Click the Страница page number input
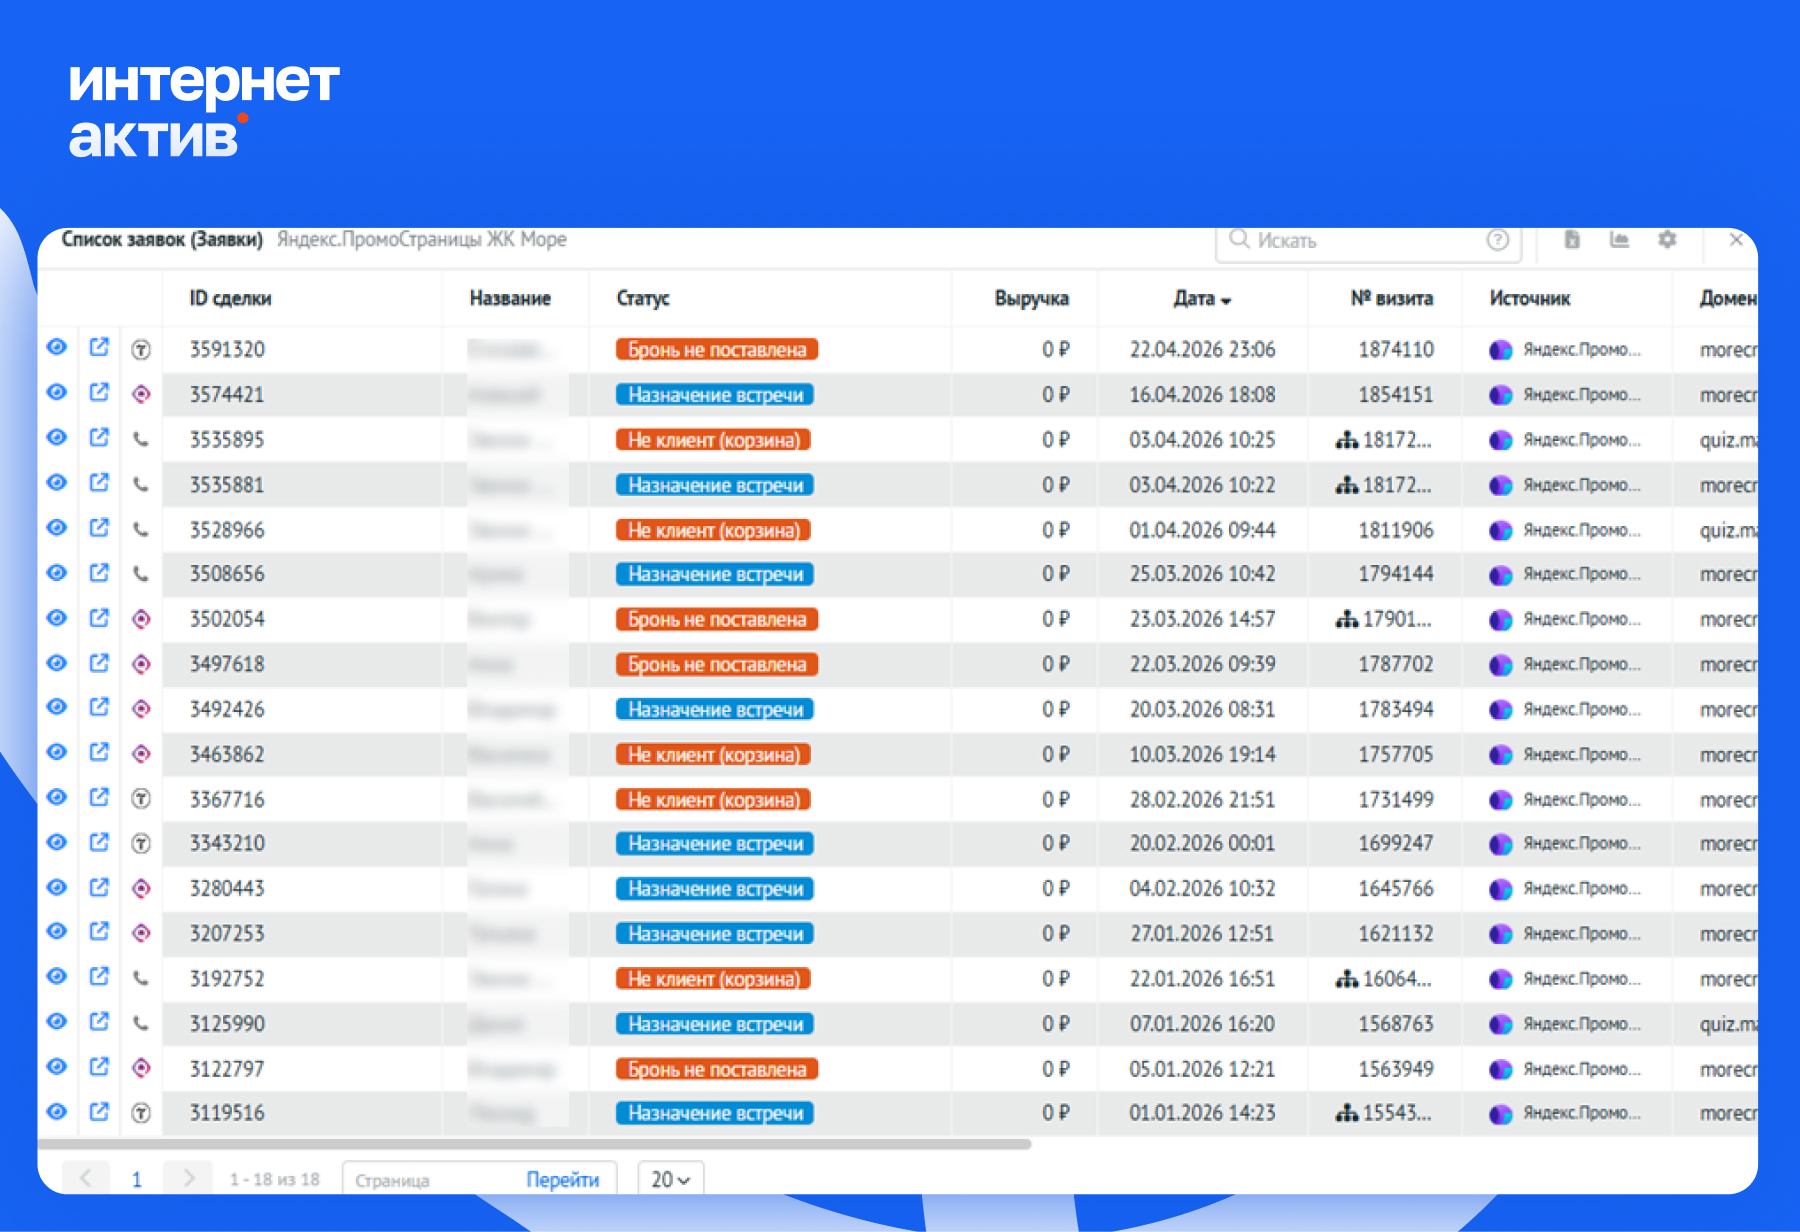Viewport: 1800px width, 1232px height. tap(432, 1180)
